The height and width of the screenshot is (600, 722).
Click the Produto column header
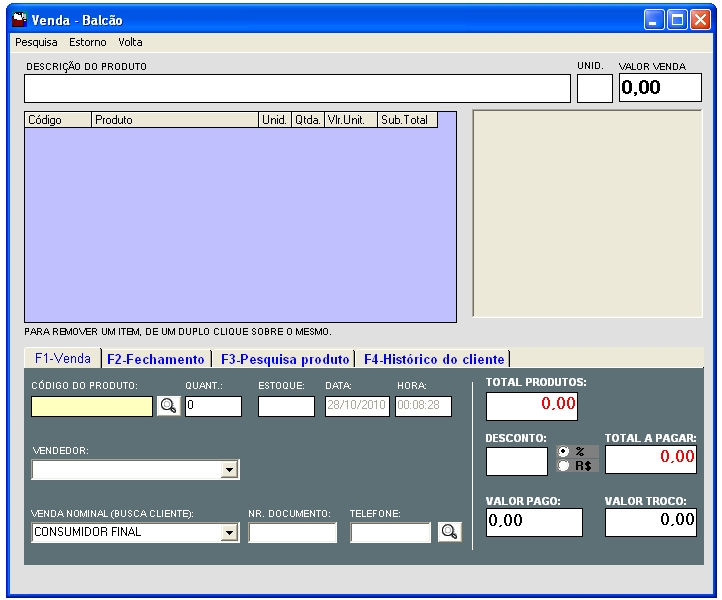pos(175,120)
